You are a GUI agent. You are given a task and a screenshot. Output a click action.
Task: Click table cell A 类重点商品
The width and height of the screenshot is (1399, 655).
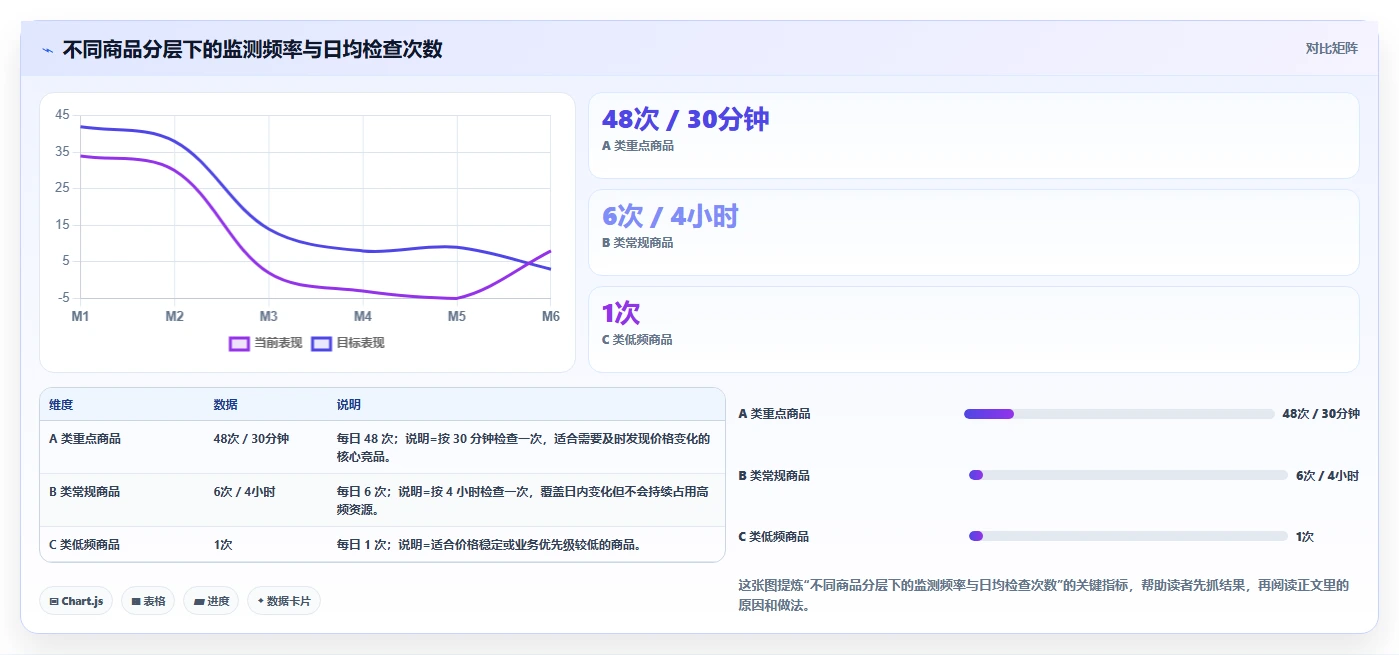click(x=85, y=439)
